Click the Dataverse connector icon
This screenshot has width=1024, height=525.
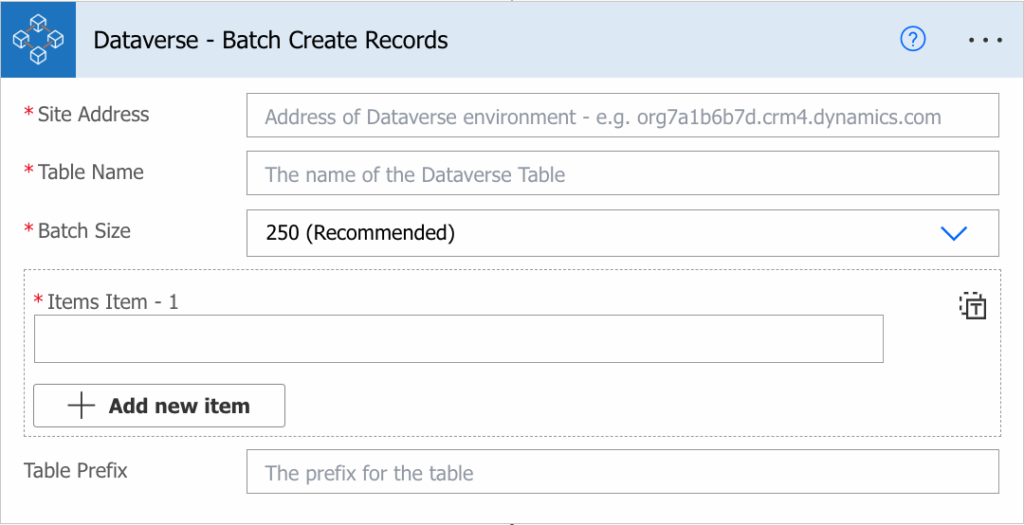coord(38,40)
